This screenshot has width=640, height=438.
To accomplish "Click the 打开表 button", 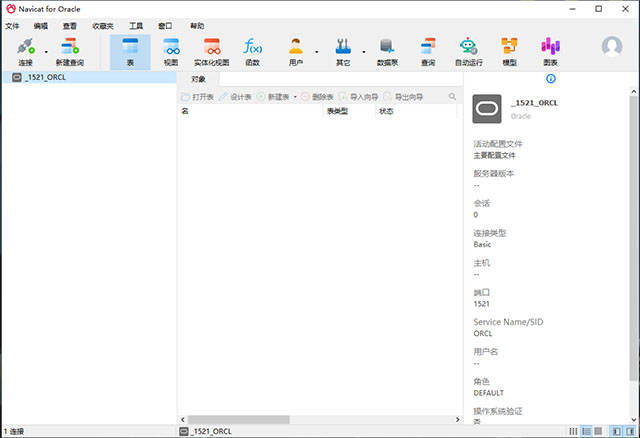I will pos(198,97).
